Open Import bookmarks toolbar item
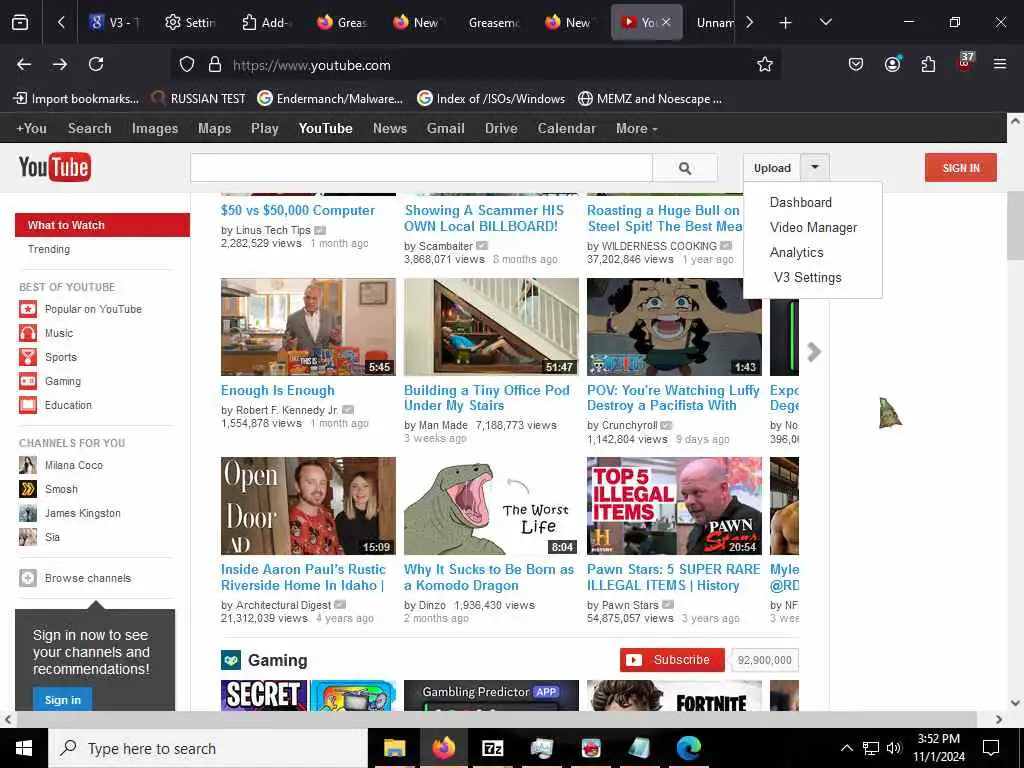Viewport: 1024px width, 768px height. pos(76,99)
